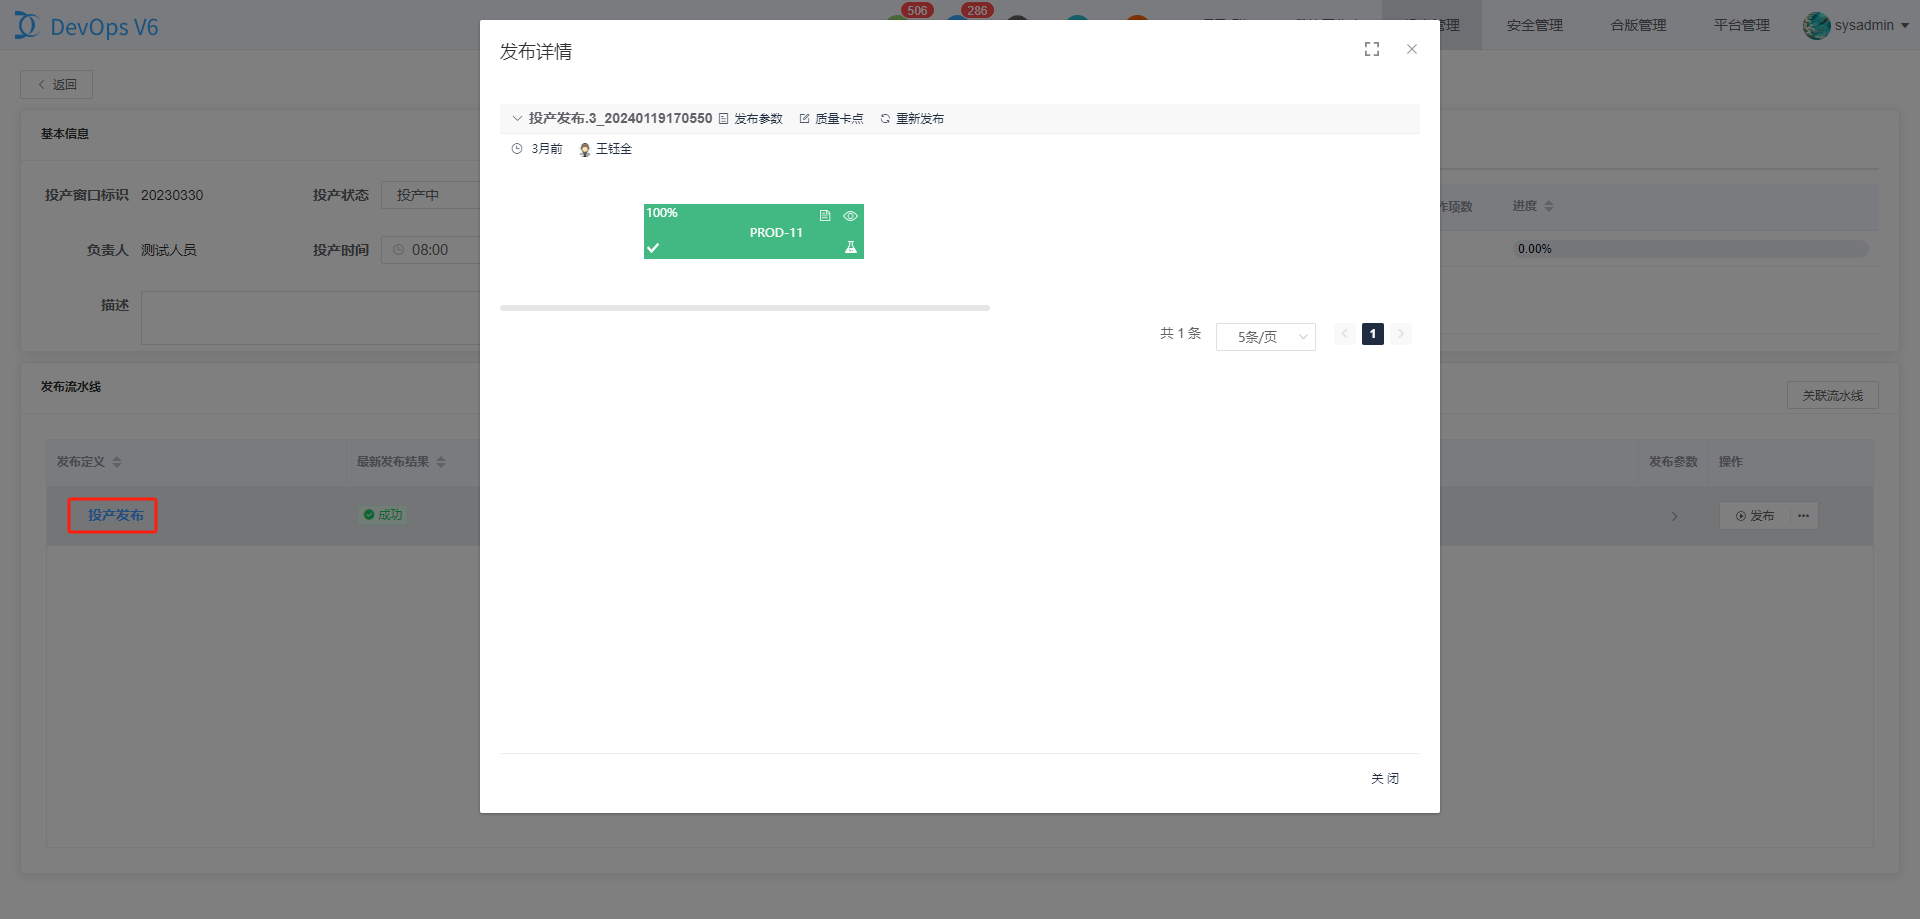This screenshot has height=919, width=1920.
Task: Collapse the 投产发布.3_20240119170550 record
Action: 517,119
